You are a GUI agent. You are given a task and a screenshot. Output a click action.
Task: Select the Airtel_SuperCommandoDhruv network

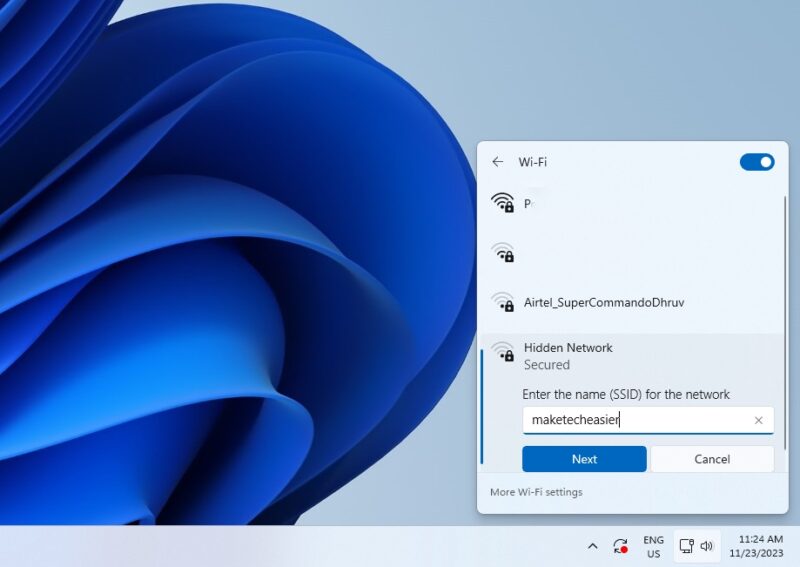click(x=632, y=302)
